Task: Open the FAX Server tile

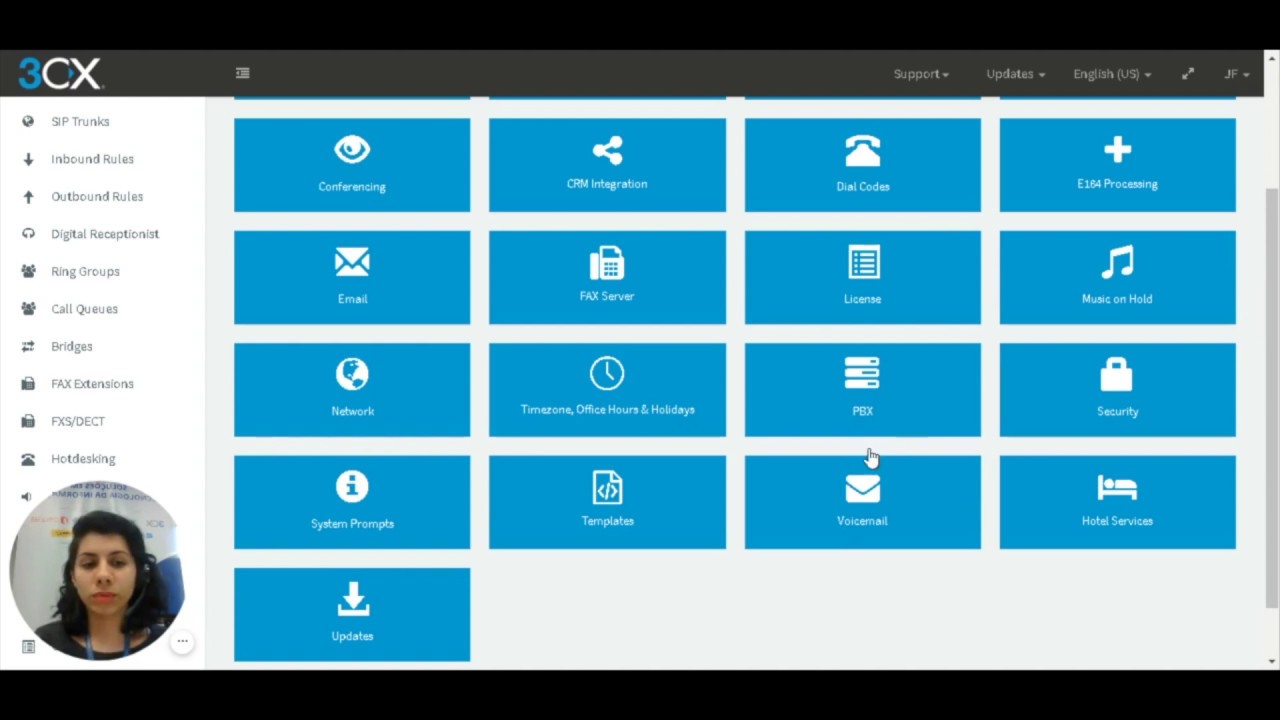Action: point(607,277)
